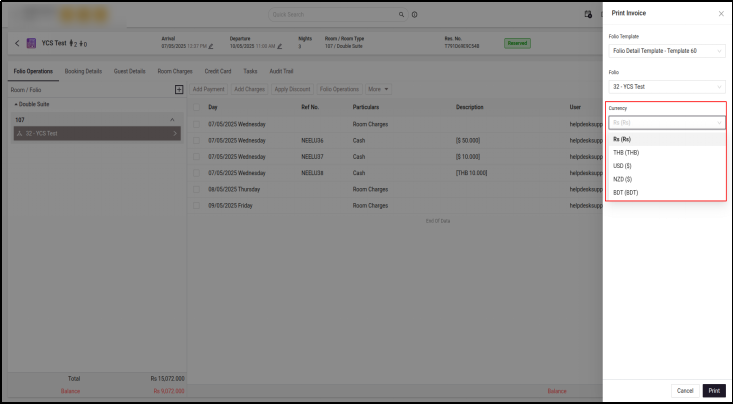This screenshot has height=404, width=733.
Task: Click the Ref No. column header
Action: point(310,107)
